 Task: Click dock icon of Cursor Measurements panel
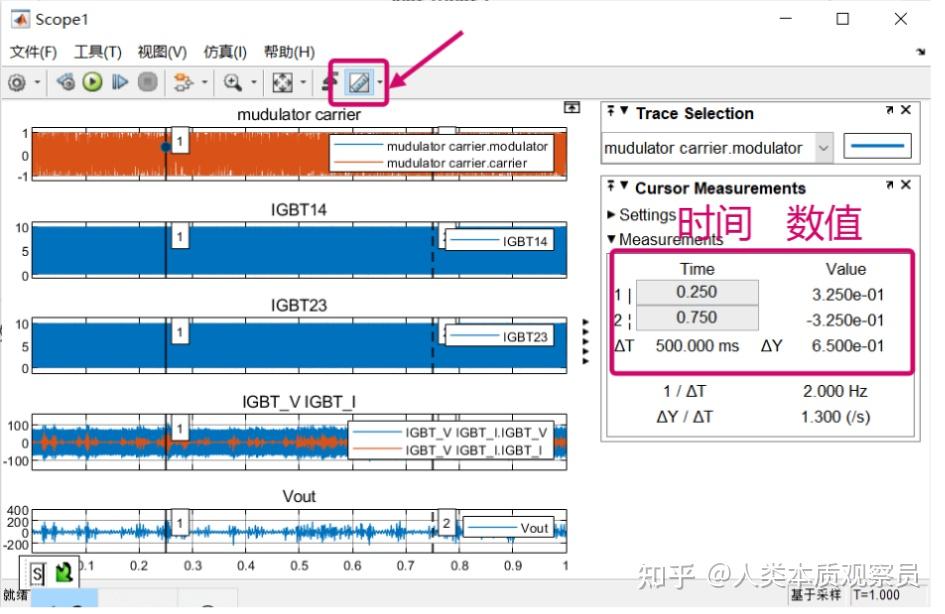[x=611, y=186]
